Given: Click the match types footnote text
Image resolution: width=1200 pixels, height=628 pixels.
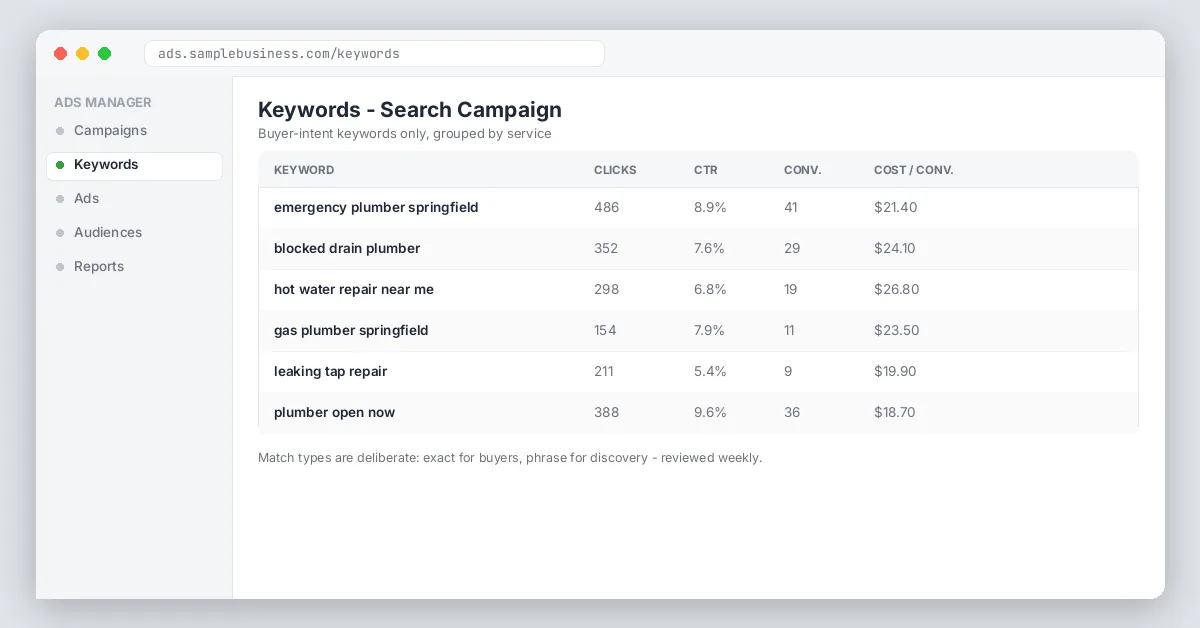Looking at the screenshot, I should point(510,458).
